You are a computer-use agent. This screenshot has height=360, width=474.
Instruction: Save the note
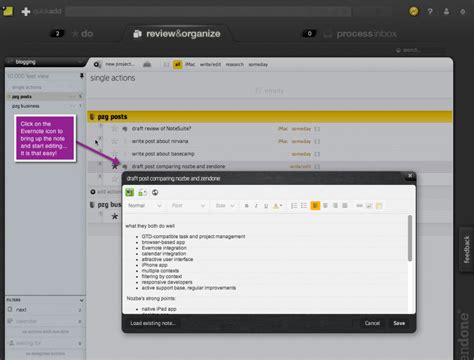tap(399, 323)
